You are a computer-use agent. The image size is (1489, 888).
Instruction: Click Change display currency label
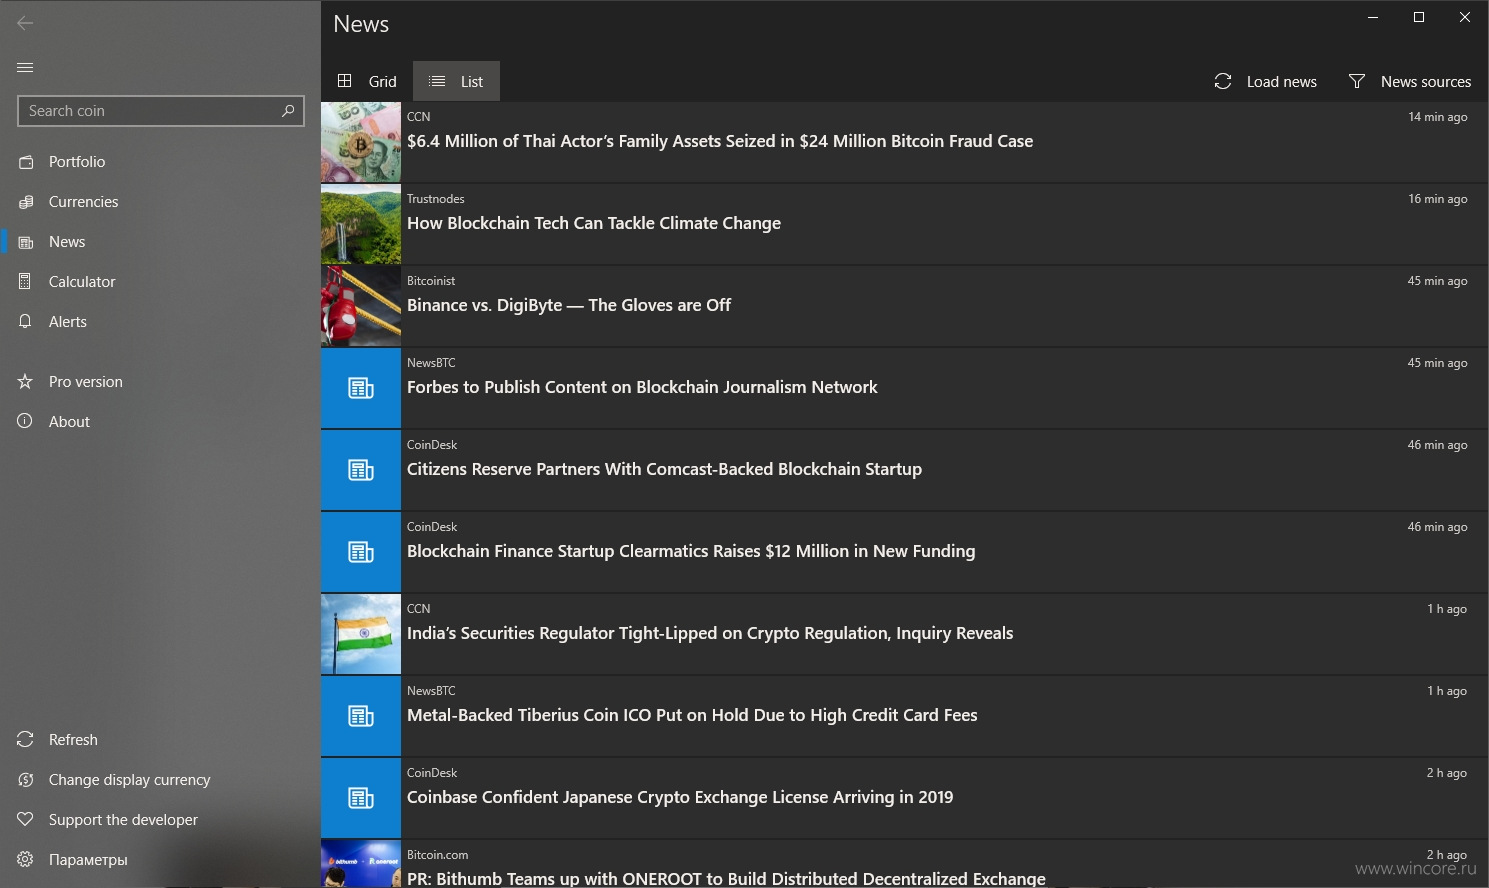[130, 780]
